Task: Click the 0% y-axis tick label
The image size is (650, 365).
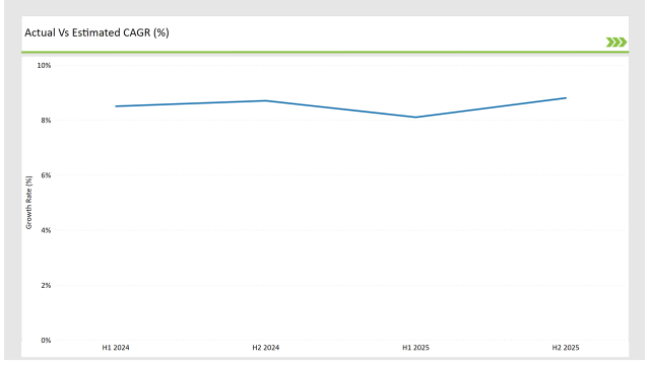Action: pyautogui.click(x=46, y=340)
